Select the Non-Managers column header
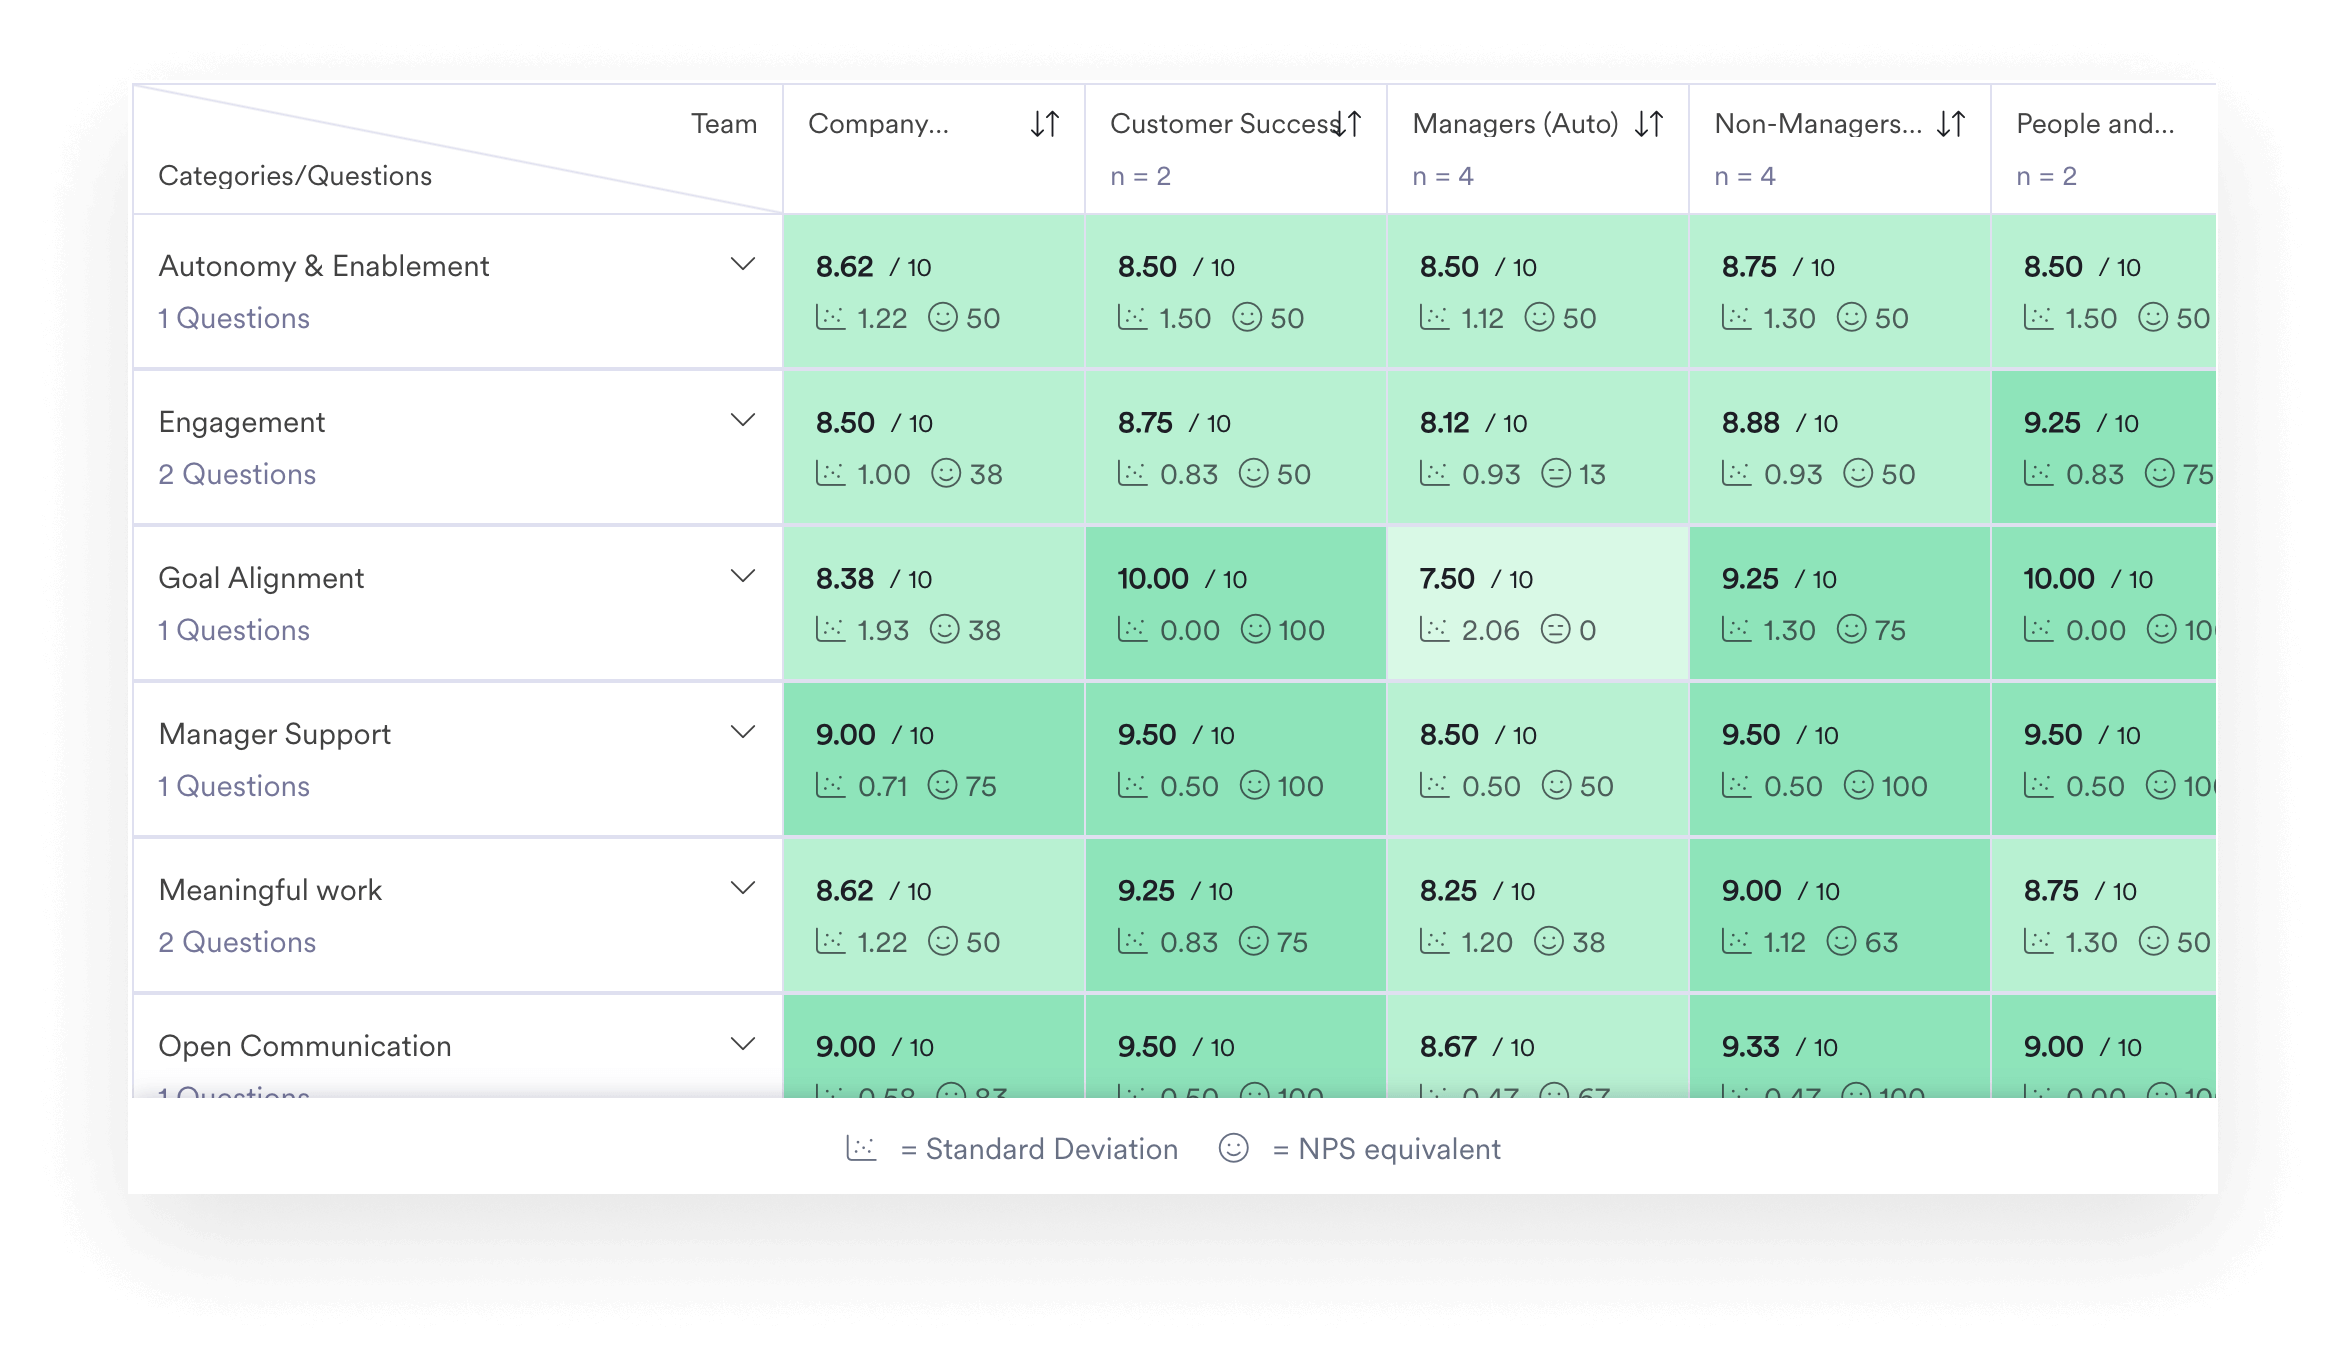Image resolution: width=2346 pixels, height=1370 pixels. coord(1820,124)
